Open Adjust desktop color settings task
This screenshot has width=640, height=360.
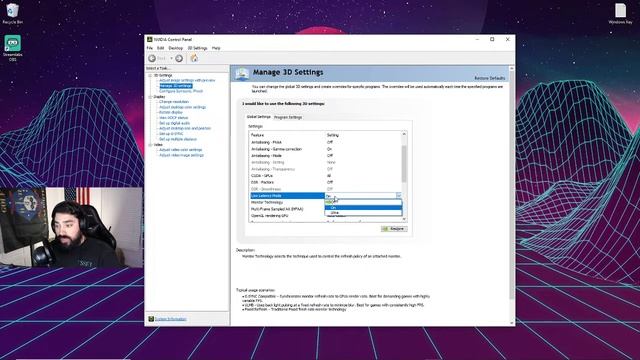click(x=182, y=107)
